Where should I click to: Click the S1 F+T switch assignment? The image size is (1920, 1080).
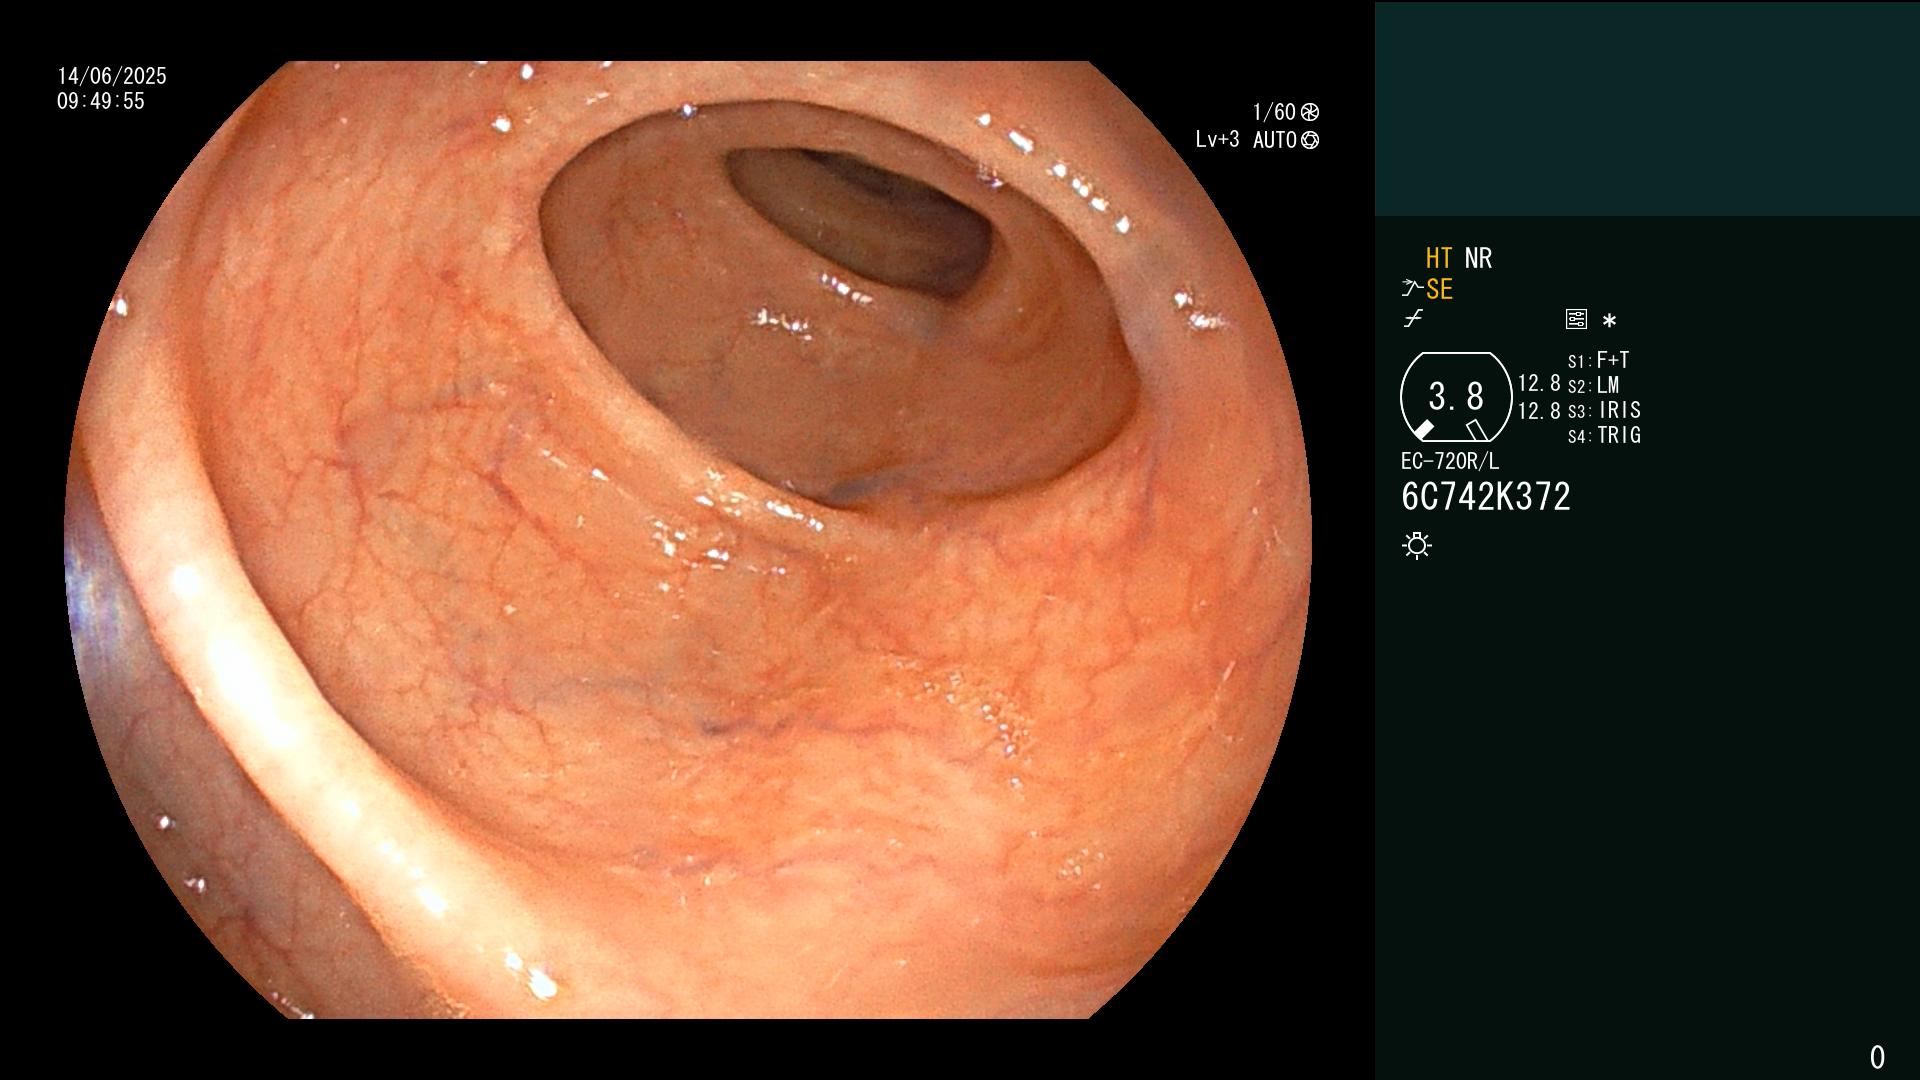point(1599,360)
